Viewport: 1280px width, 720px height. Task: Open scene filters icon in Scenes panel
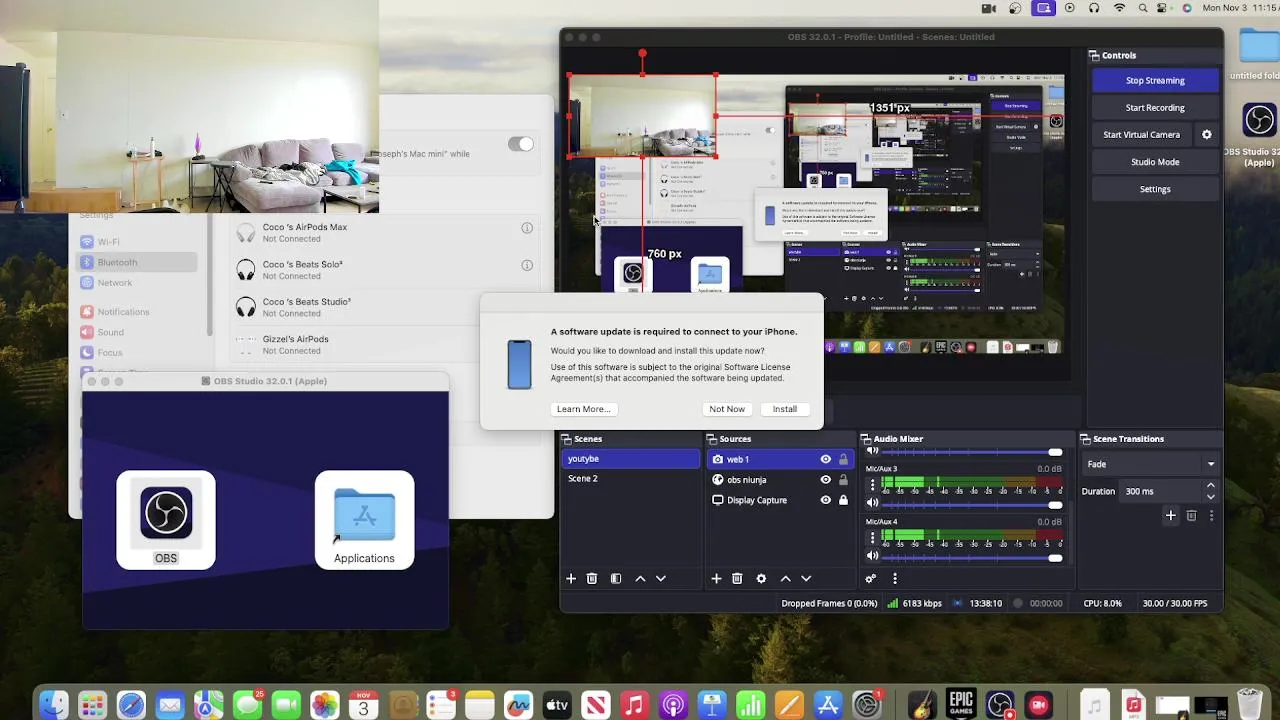616,578
